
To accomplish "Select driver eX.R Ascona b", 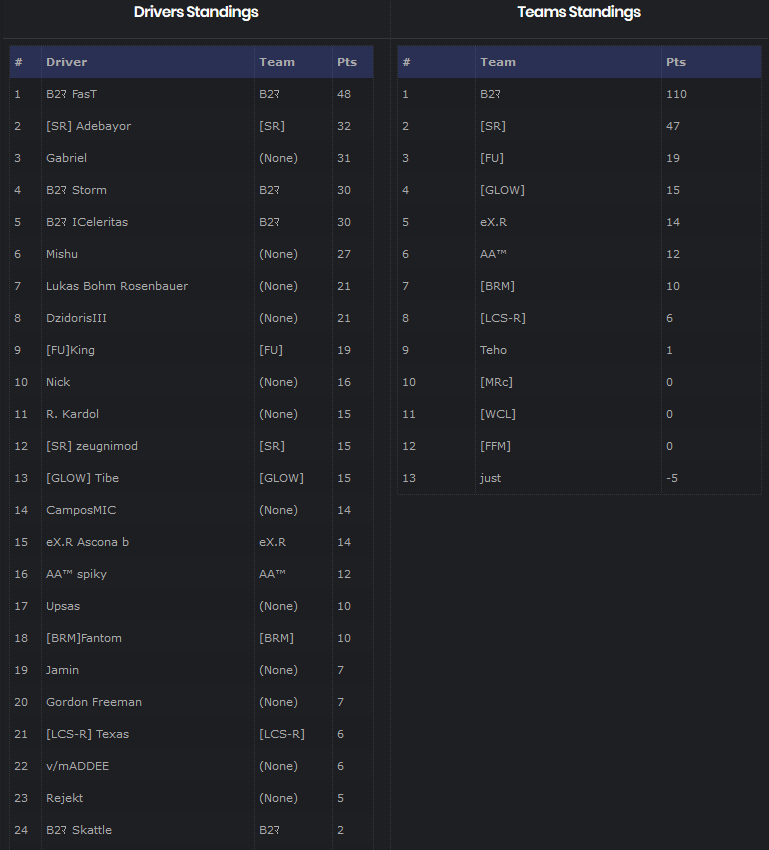I will [87, 542].
